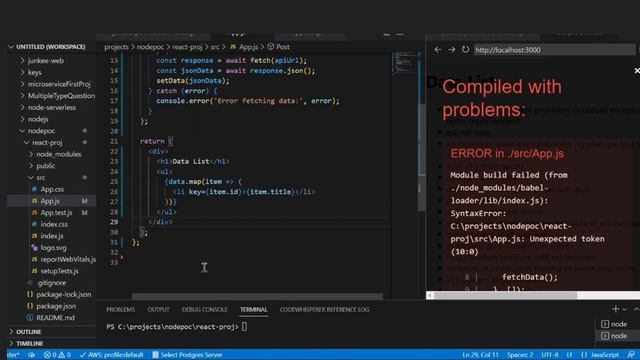Collapse the react-proj folder

47,142
